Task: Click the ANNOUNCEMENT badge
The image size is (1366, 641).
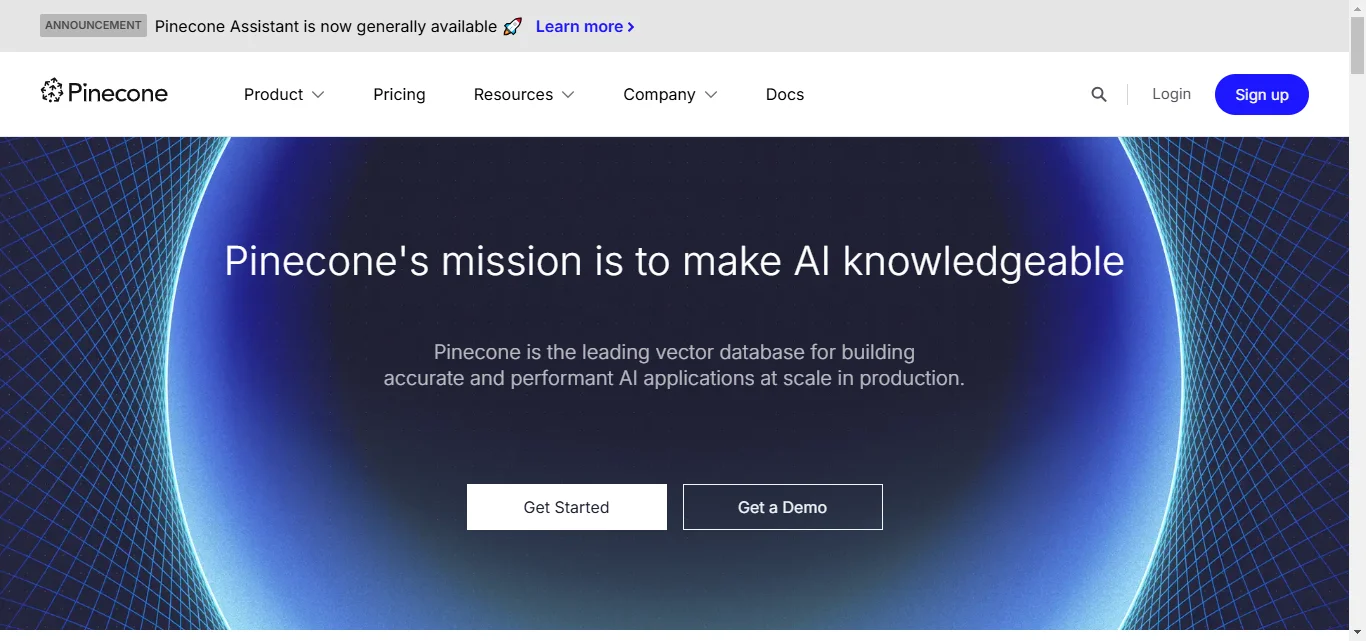Action: (93, 26)
